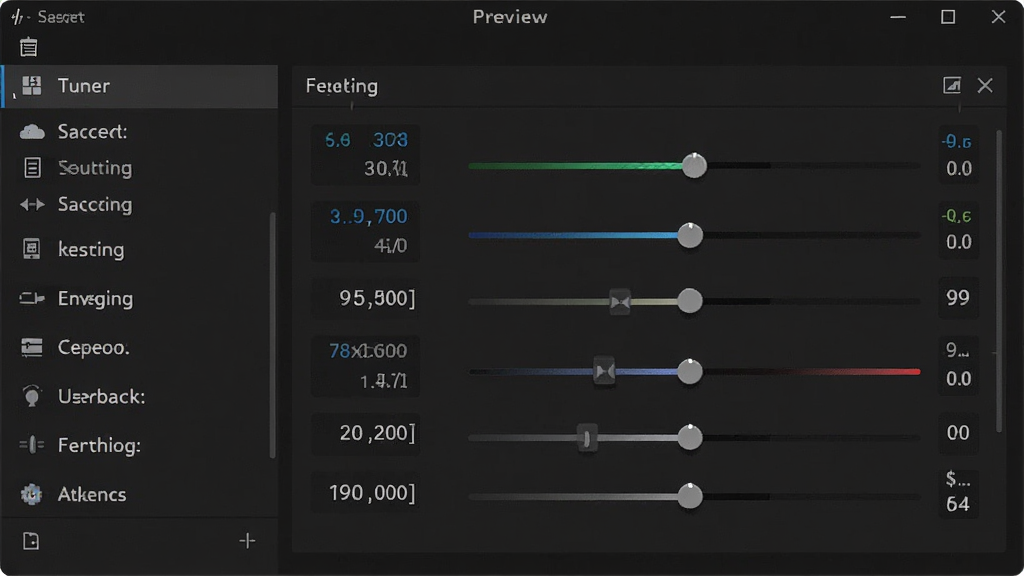
Task: Click the lightbulb icon beside Userback
Action: [31, 396]
